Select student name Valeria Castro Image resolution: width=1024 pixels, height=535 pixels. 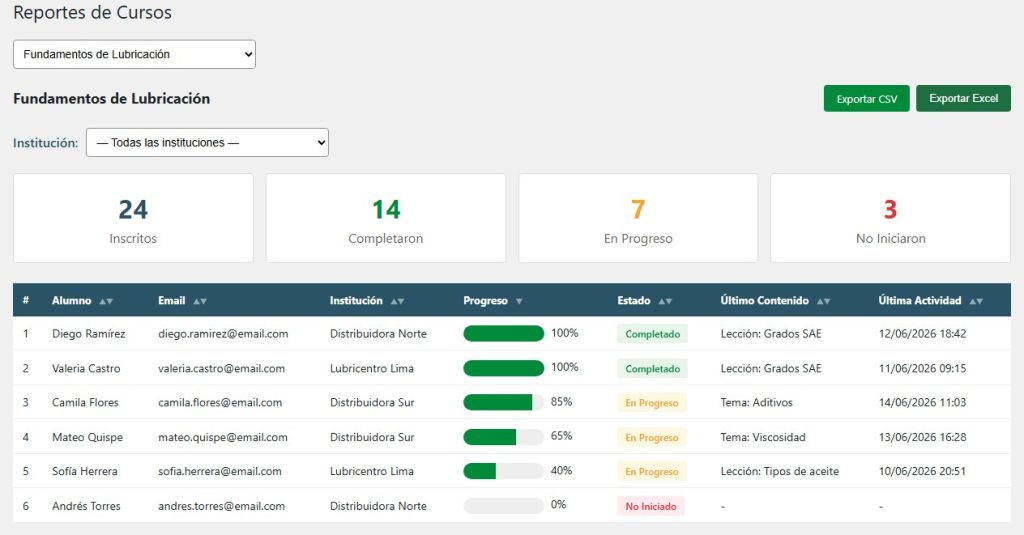(86, 368)
